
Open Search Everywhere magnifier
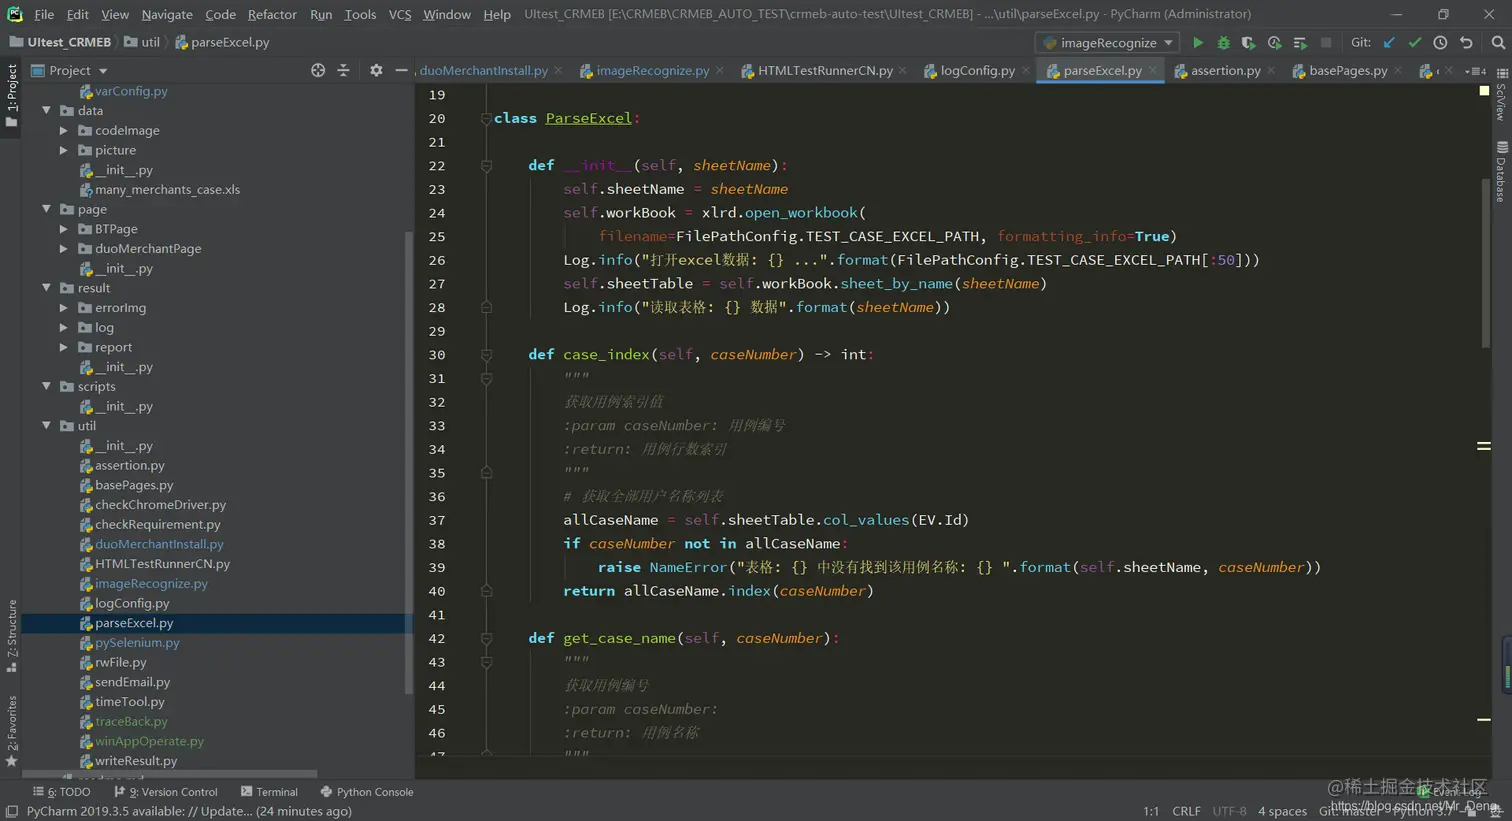tap(1497, 43)
